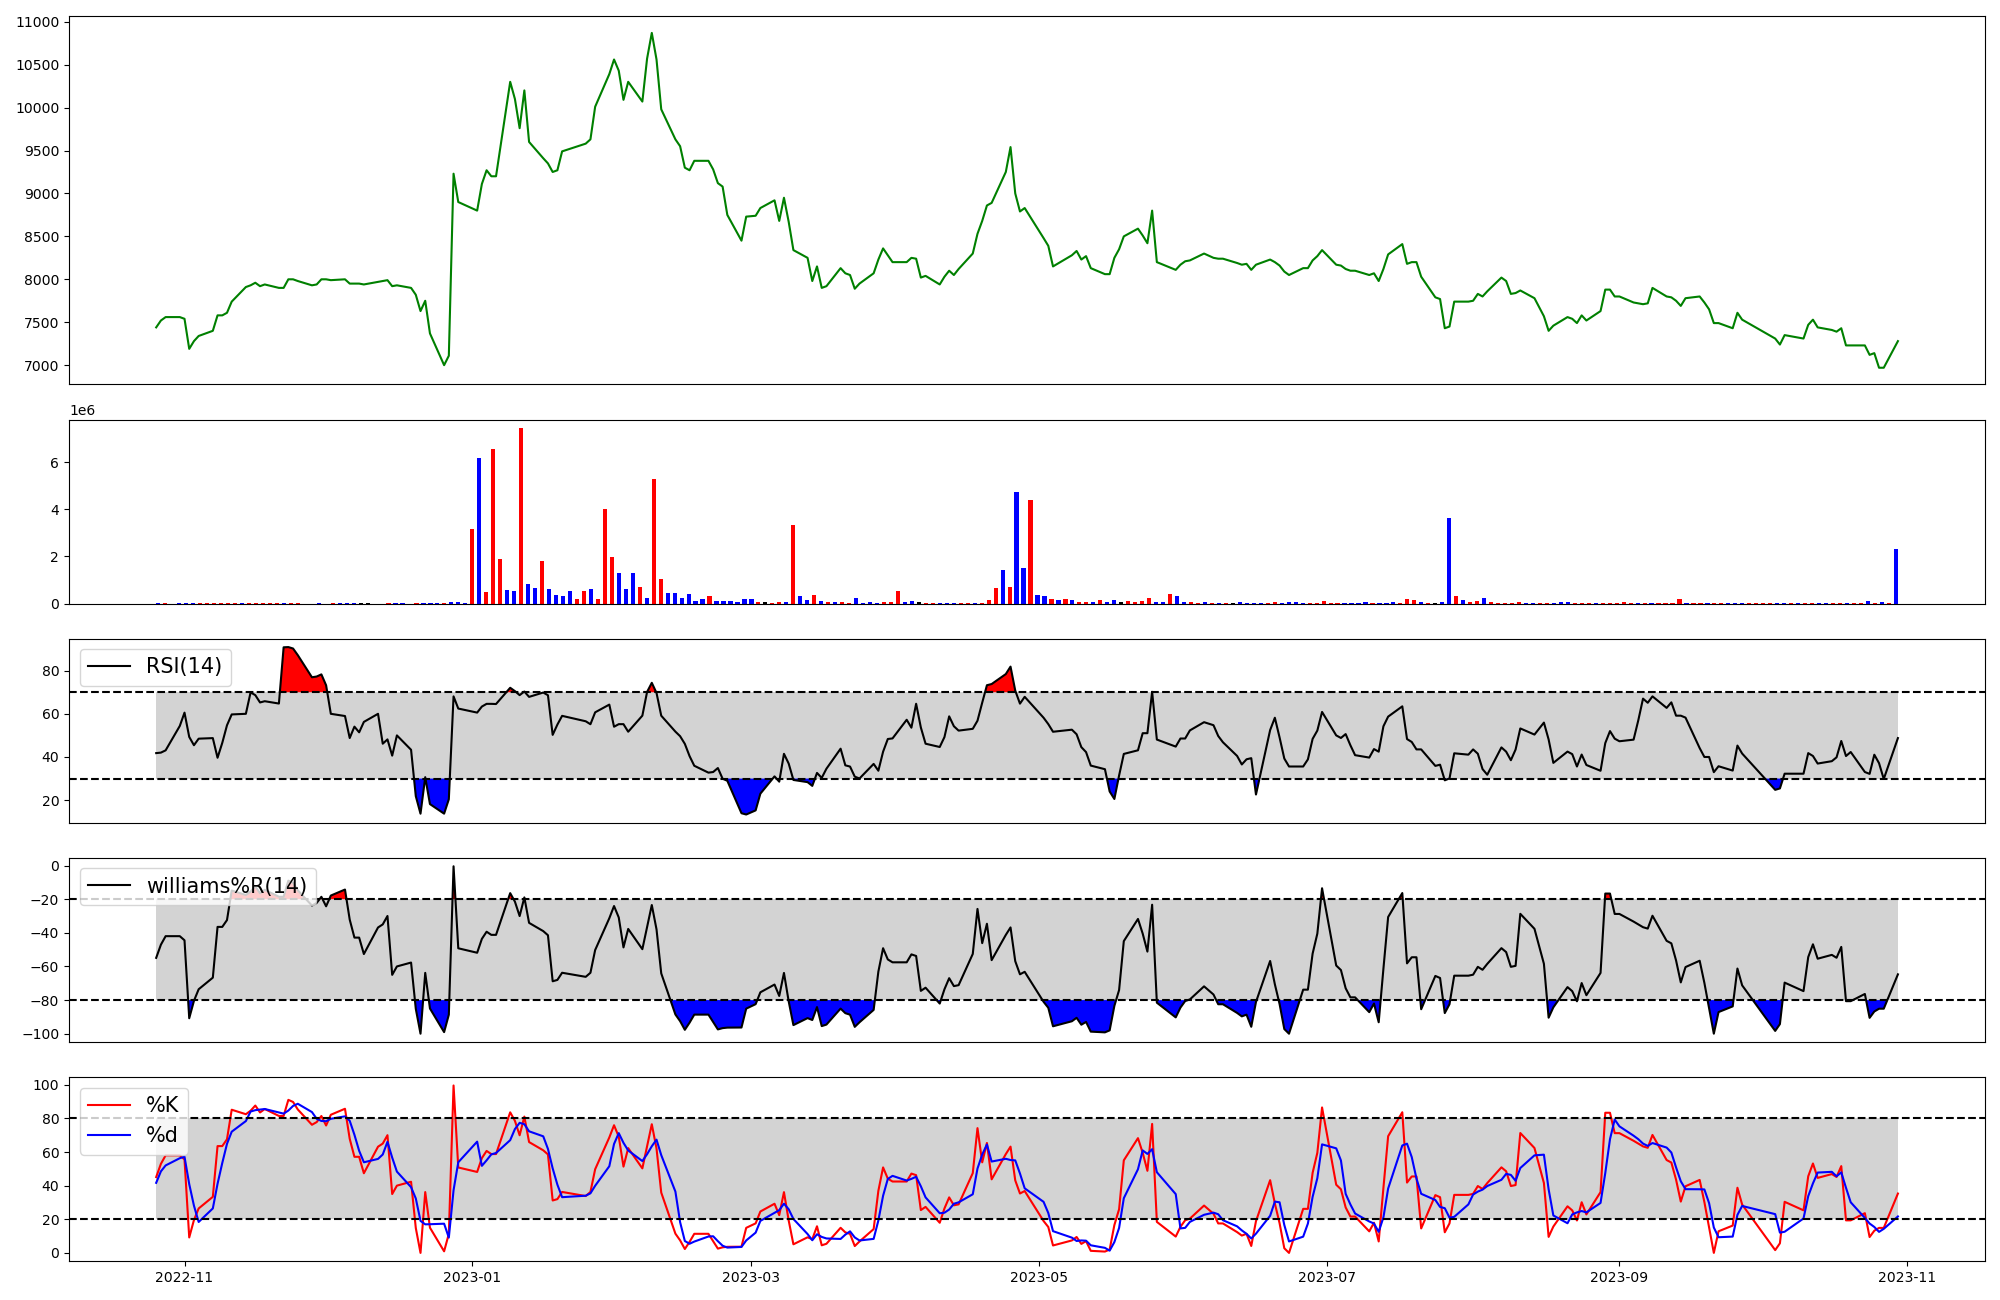The image size is (2000, 1300).
Task: Click the %K legend entry
Action: (x=162, y=1105)
